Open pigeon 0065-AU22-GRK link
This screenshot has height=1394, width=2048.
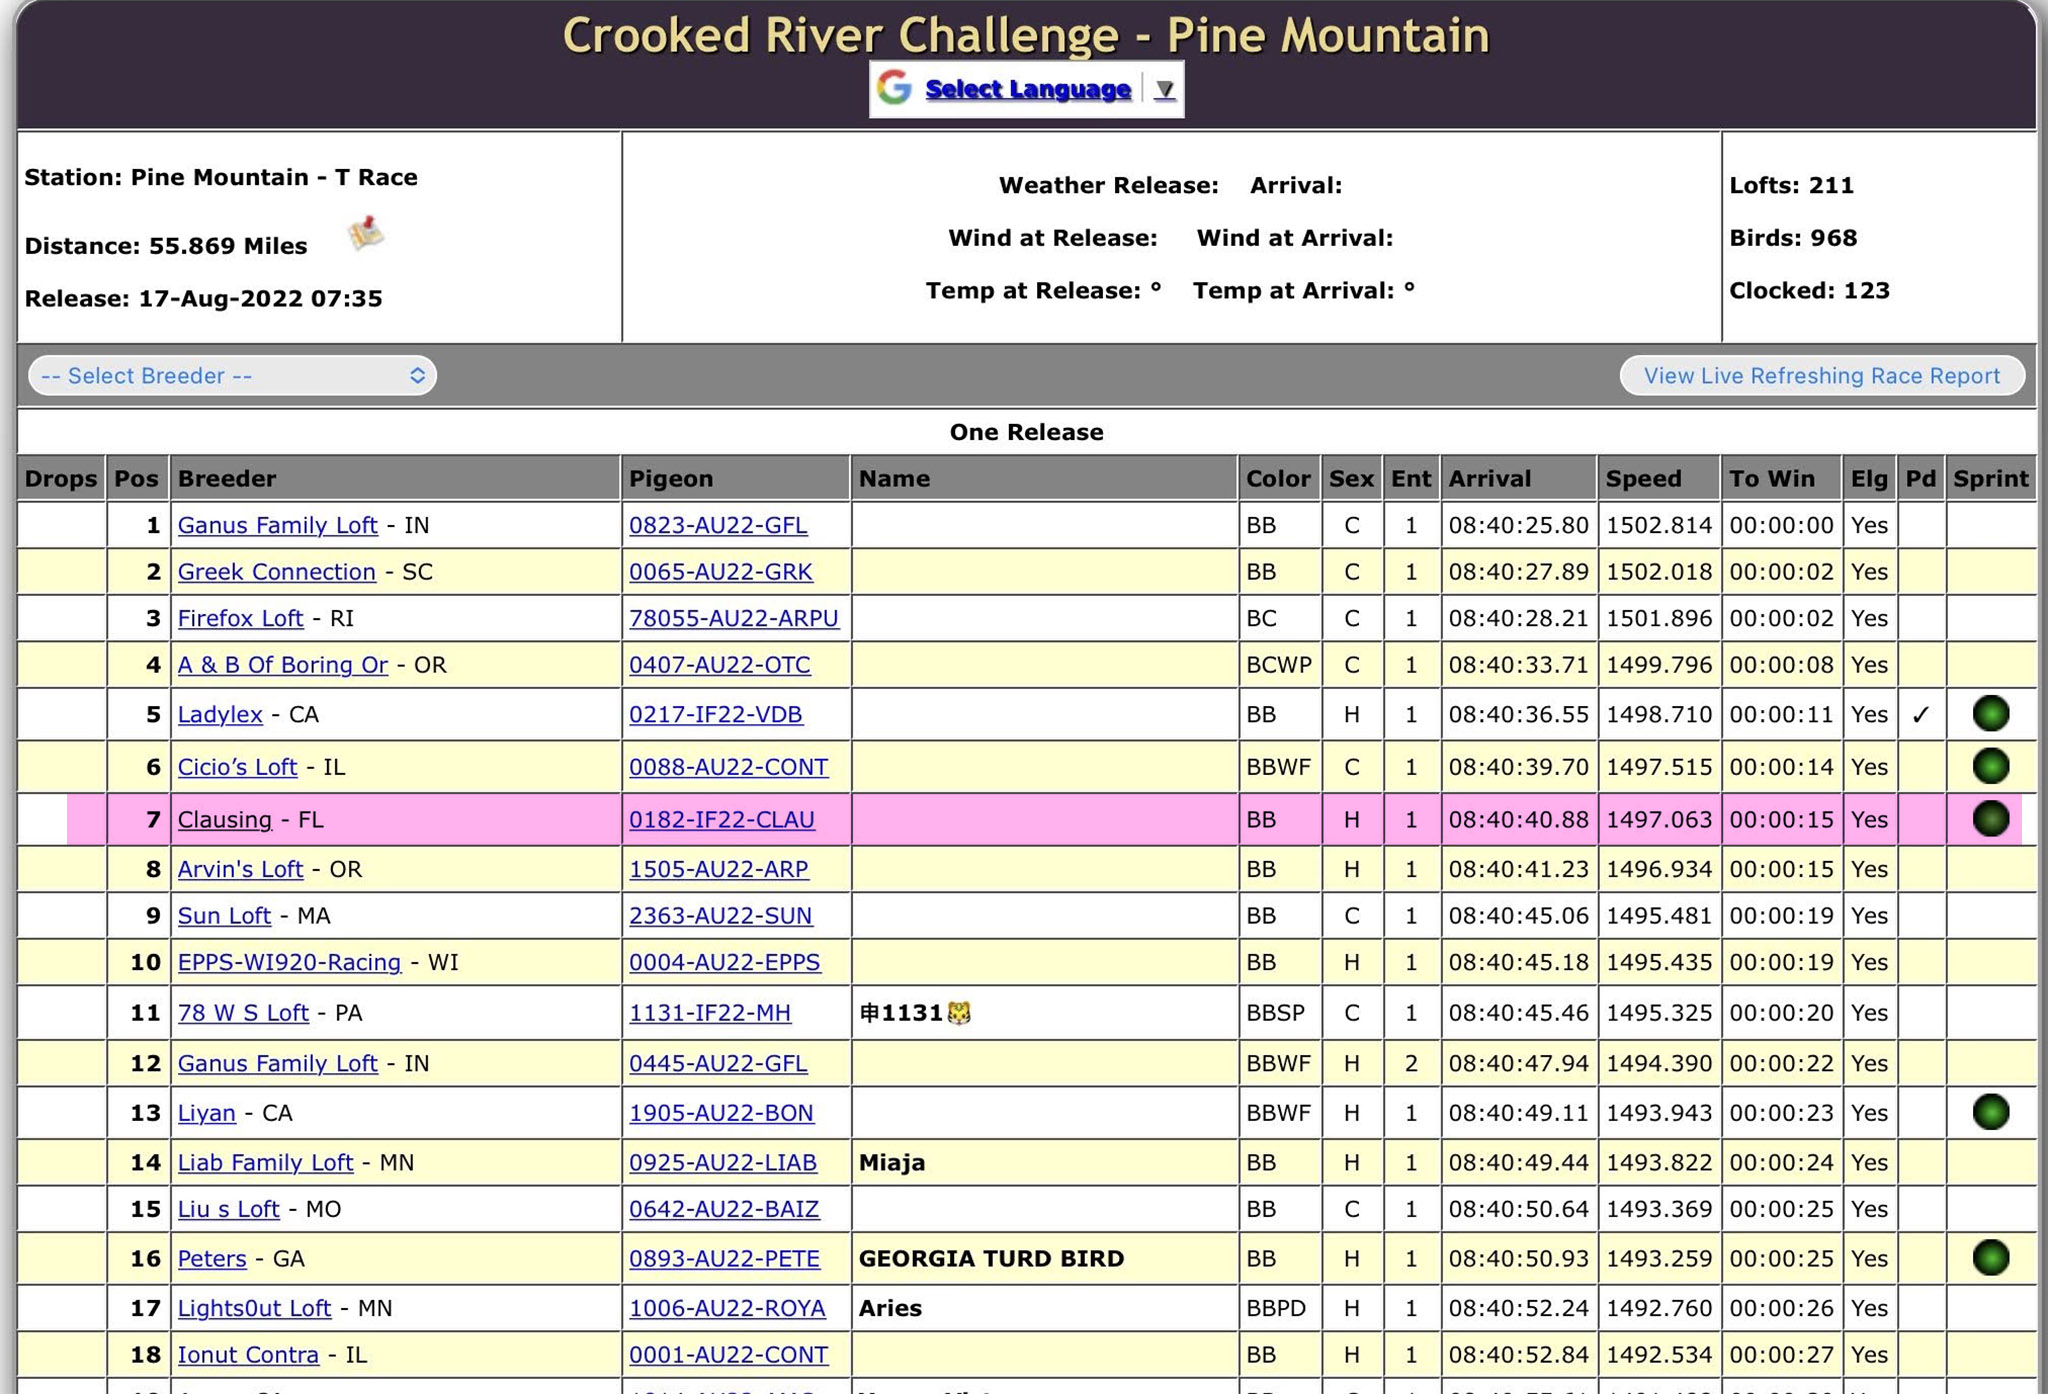click(720, 572)
